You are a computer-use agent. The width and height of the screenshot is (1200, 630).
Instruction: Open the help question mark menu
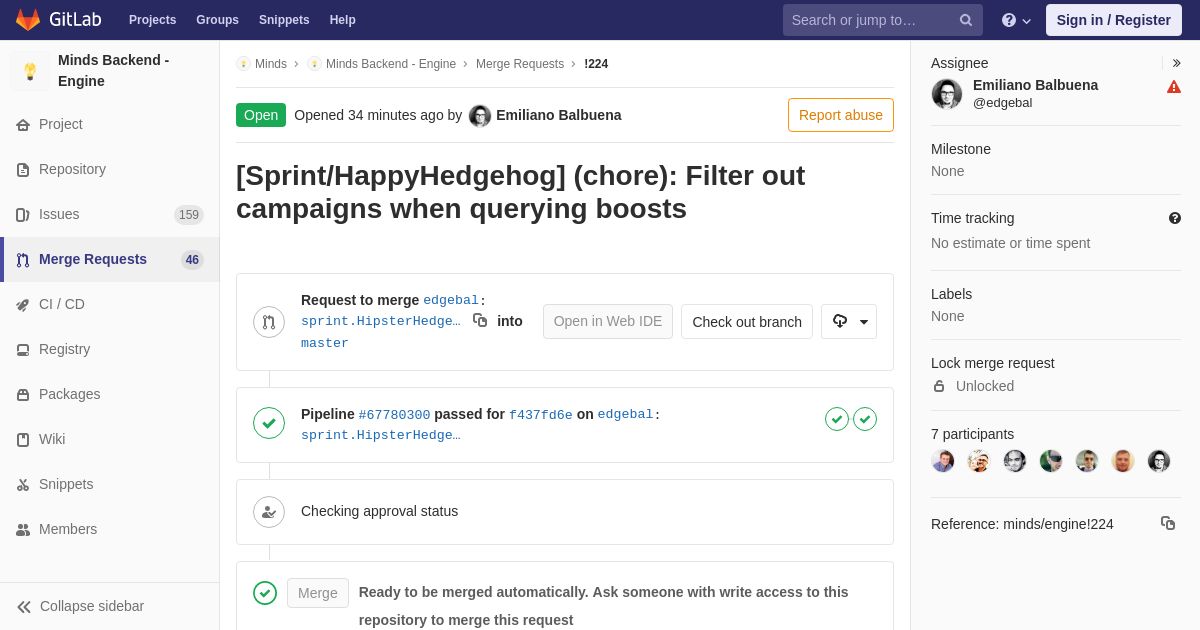click(x=1016, y=20)
